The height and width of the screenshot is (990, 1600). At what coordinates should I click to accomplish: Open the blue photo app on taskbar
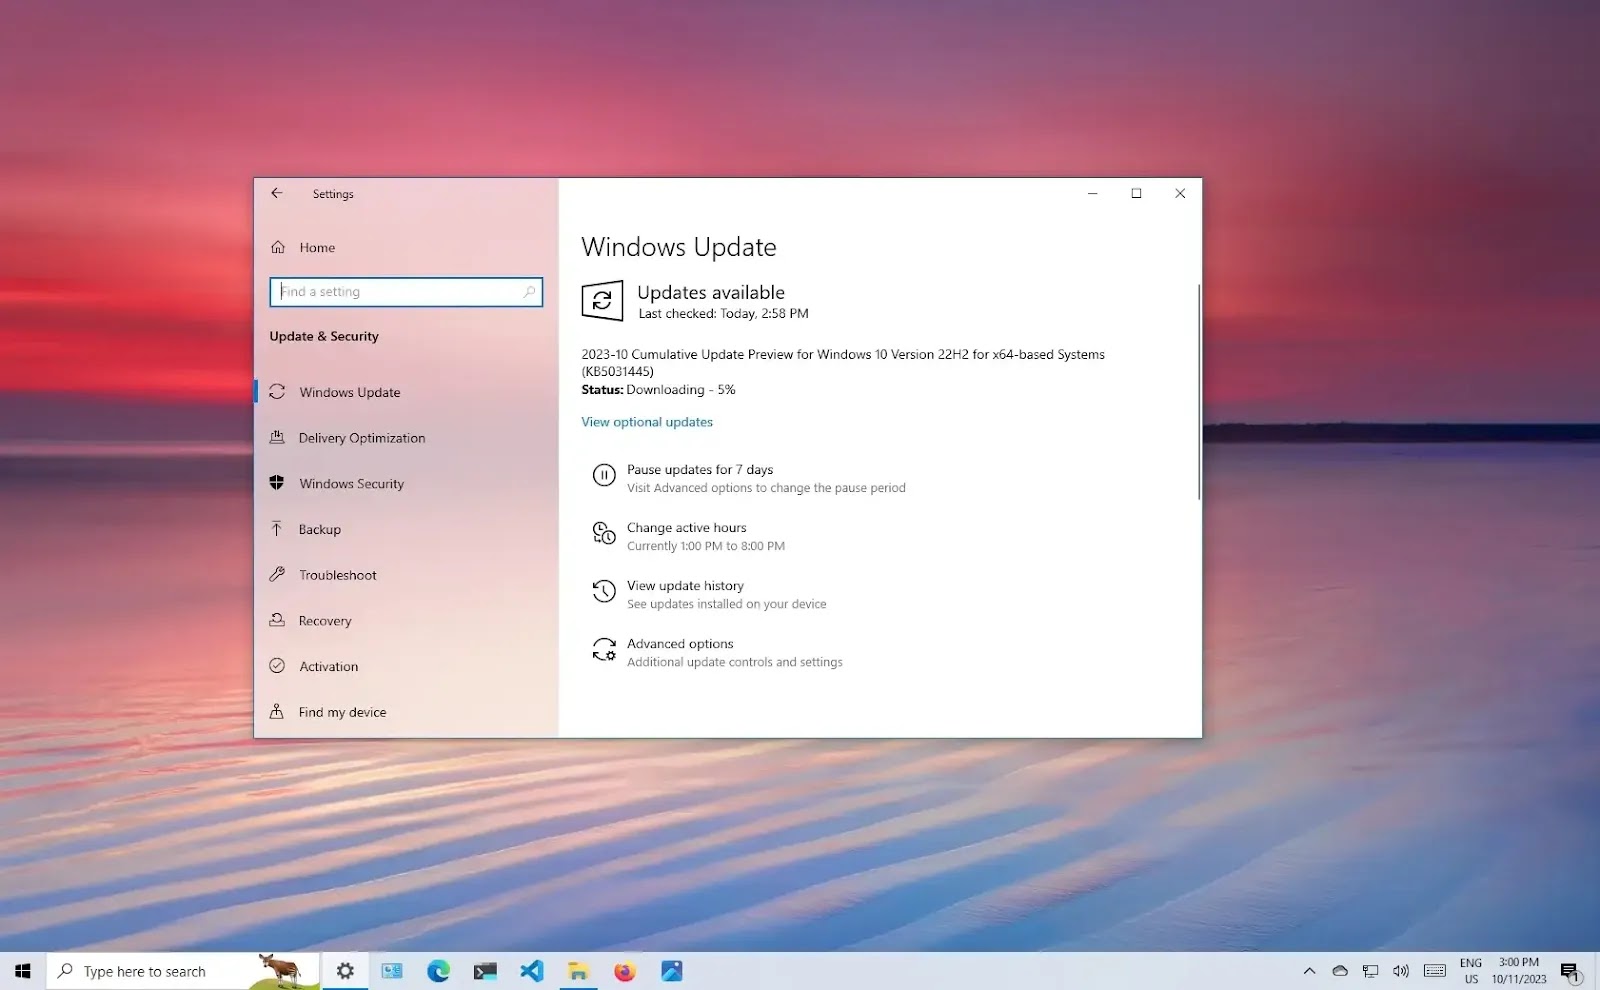pos(672,971)
